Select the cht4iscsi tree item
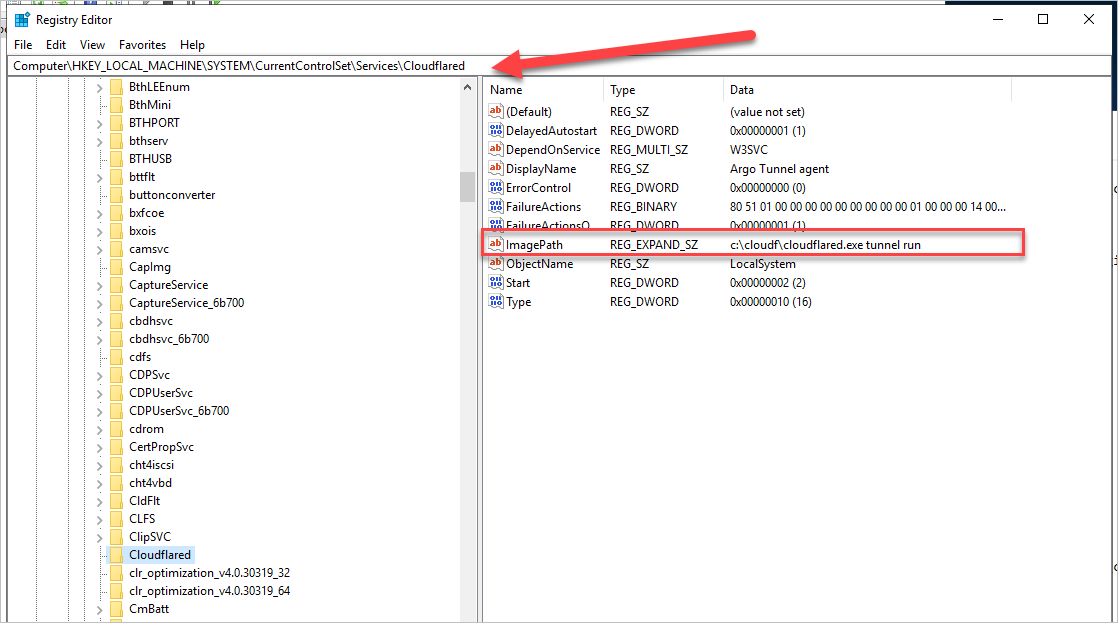Screen dimensions: 1118x623 [151, 465]
